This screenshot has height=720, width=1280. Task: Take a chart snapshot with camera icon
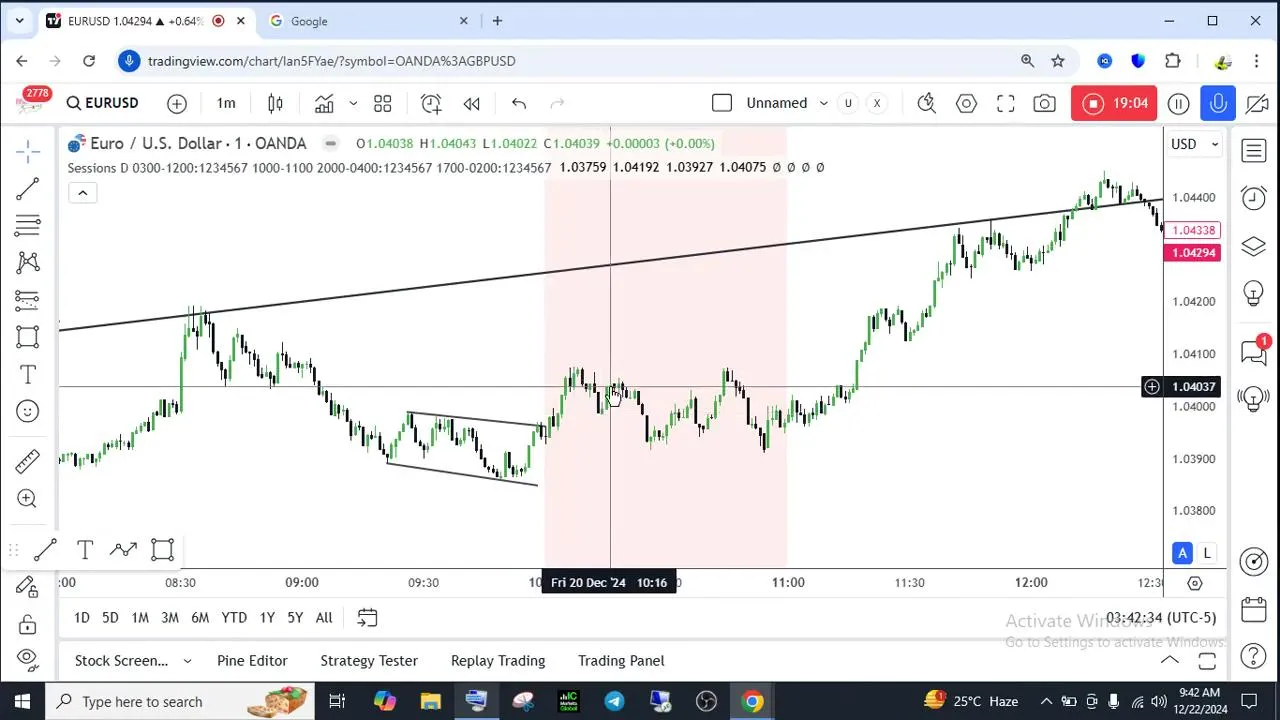[x=1045, y=103]
